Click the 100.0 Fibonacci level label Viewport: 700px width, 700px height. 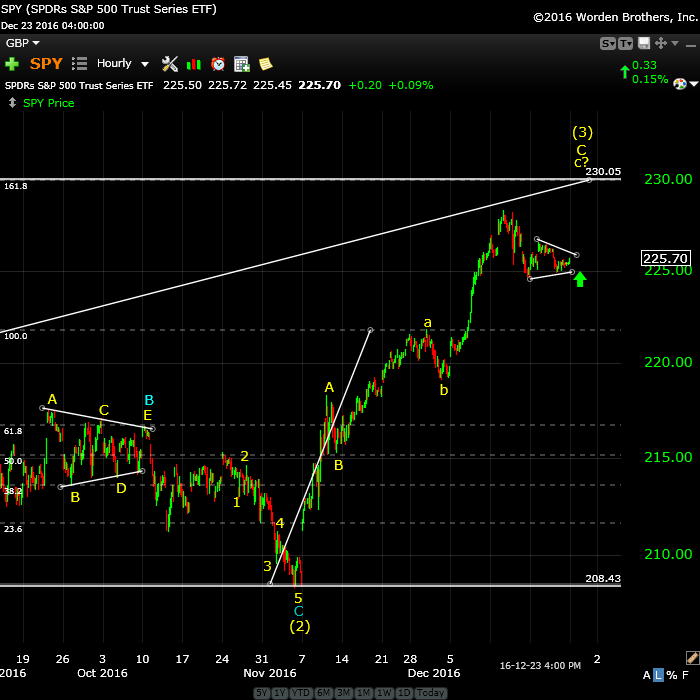pyautogui.click(x=16, y=336)
